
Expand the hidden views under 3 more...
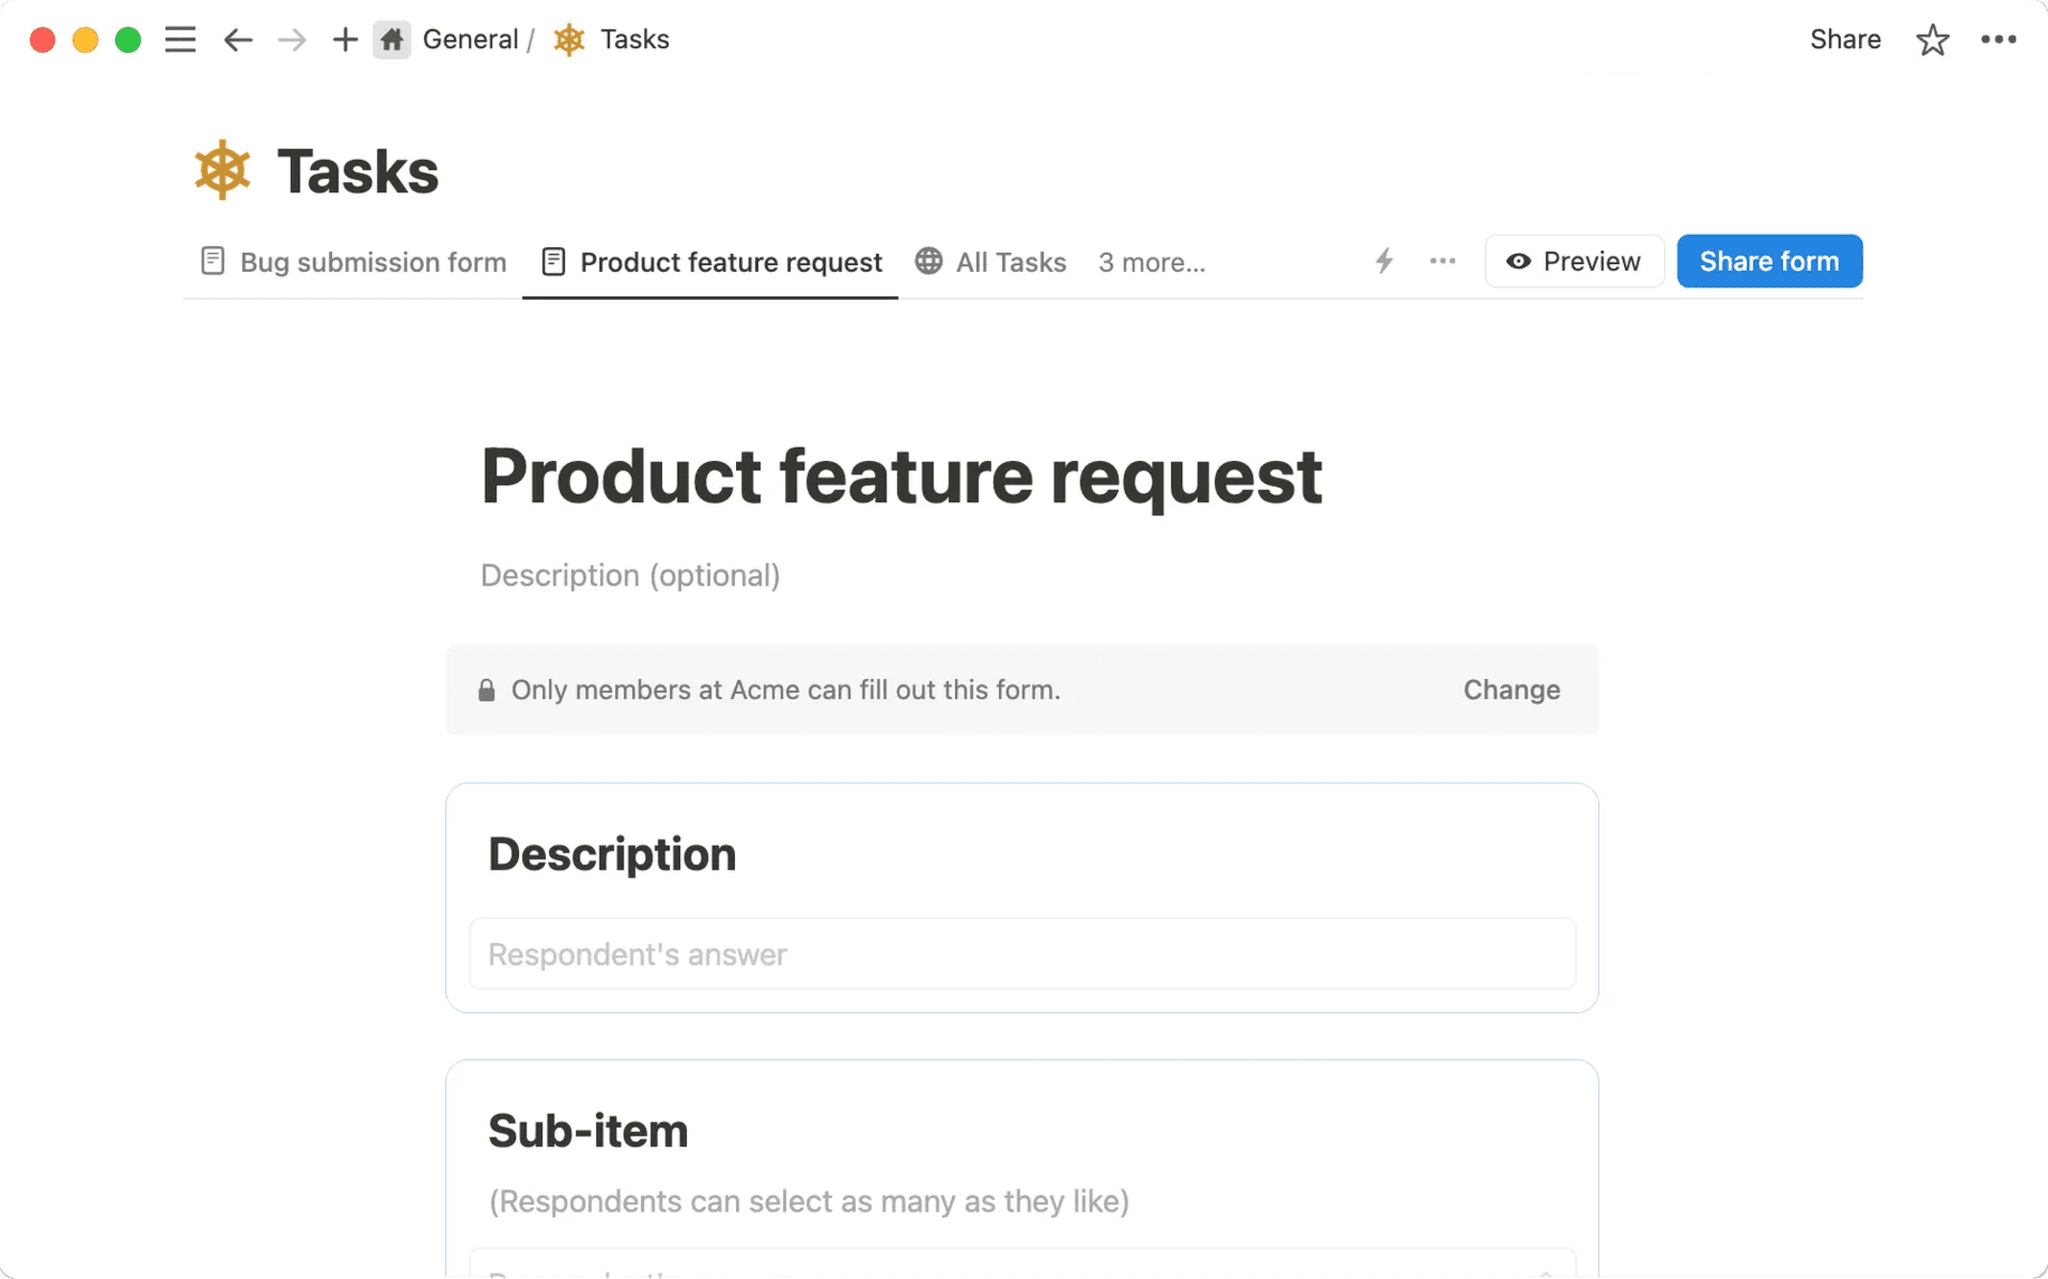coord(1152,262)
